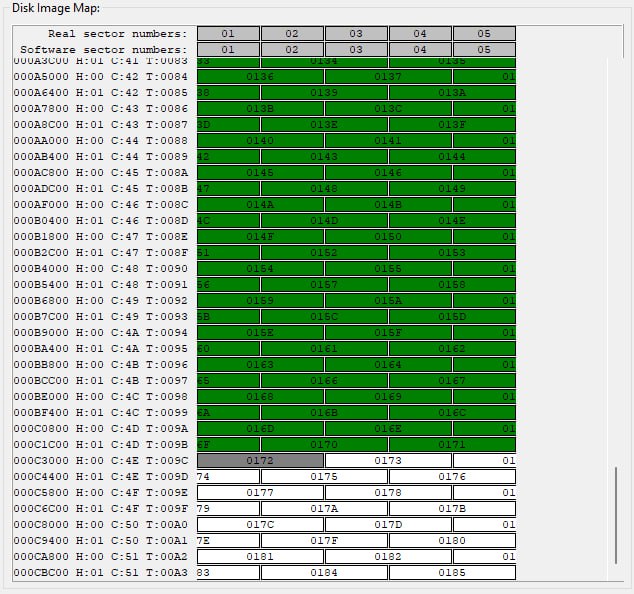Click green sector block 0136
634x594 pixels.
(260, 77)
